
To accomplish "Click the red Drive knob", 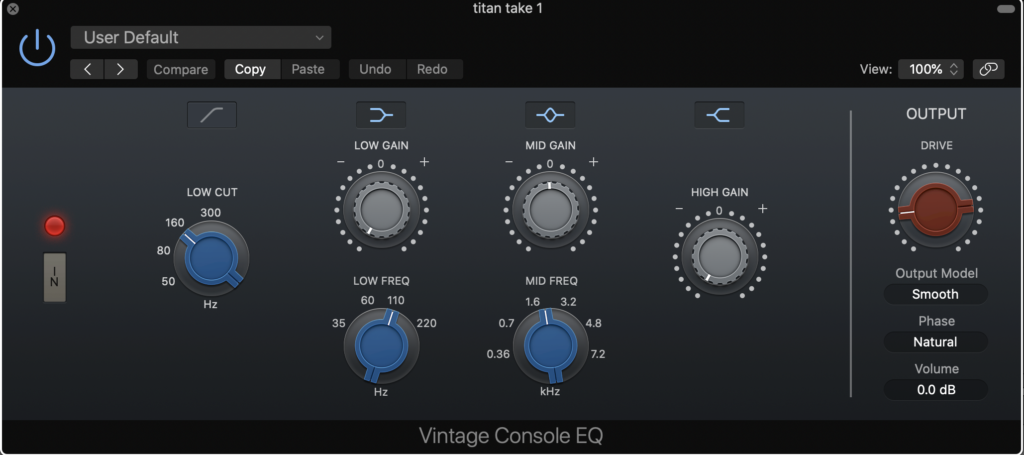I will coord(935,208).
